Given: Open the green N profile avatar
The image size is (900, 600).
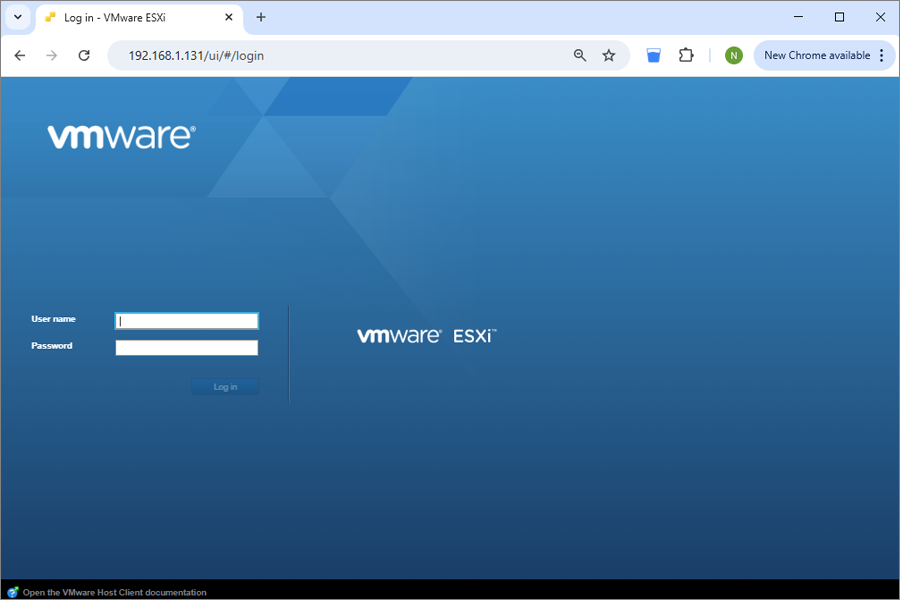Looking at the screenshot, I should pos(734,55).
